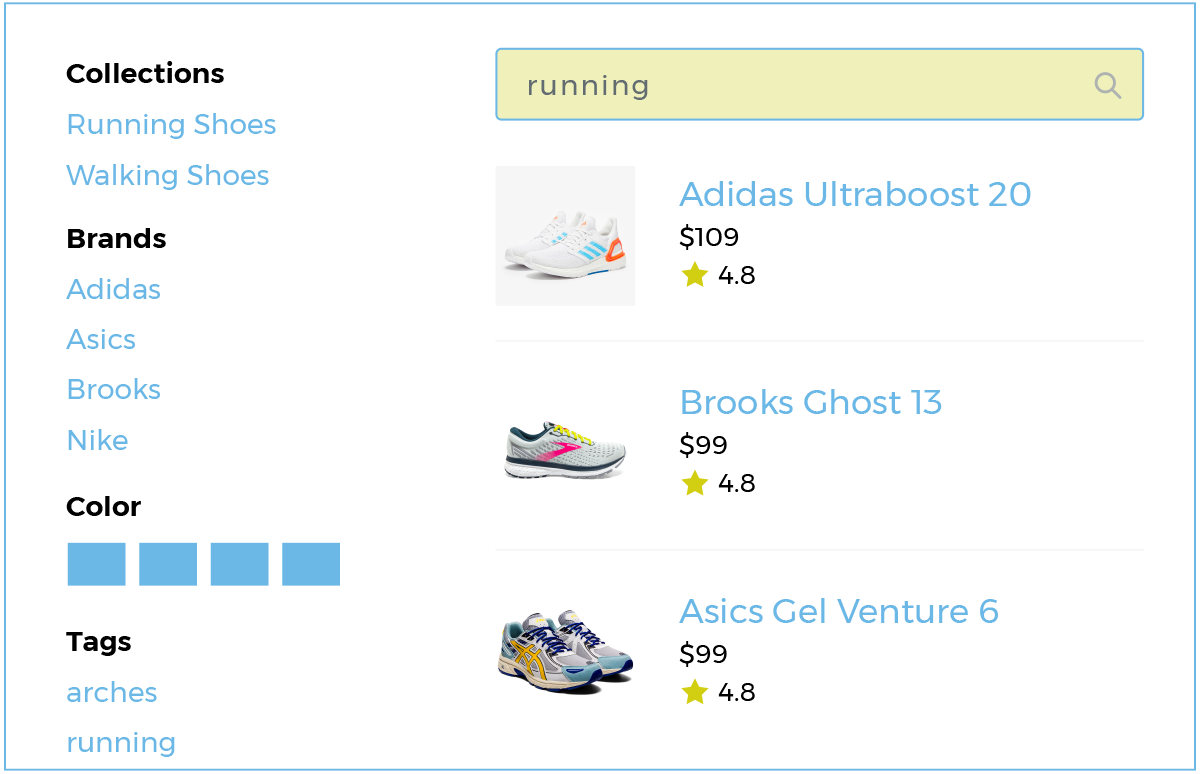The height and width of the screenshot is (774, 1200).
Task: Pick the fourth color swatch filter
Action: click(311, 564)
